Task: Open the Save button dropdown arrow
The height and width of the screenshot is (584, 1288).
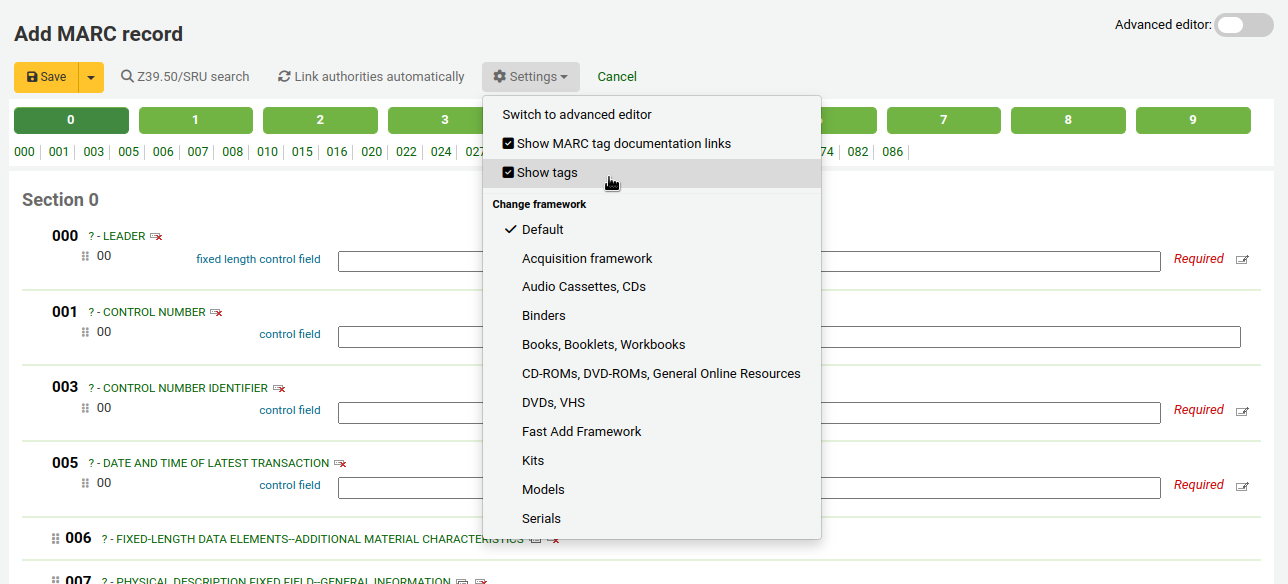Action: (89, 76)
